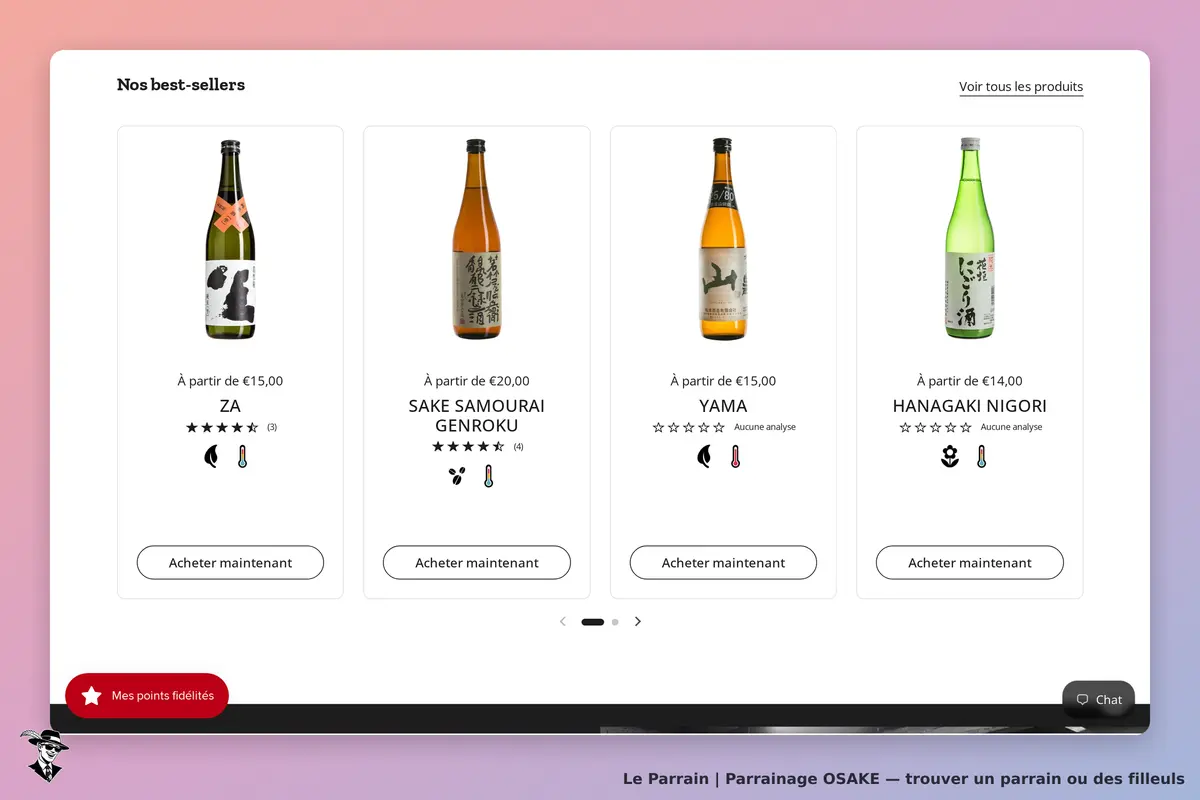Image resolution: width=1200 pixels, height=800 pixels.
Task: Click the flower icon under Hanagaki Nigori
Action: (x=950, y=457)
